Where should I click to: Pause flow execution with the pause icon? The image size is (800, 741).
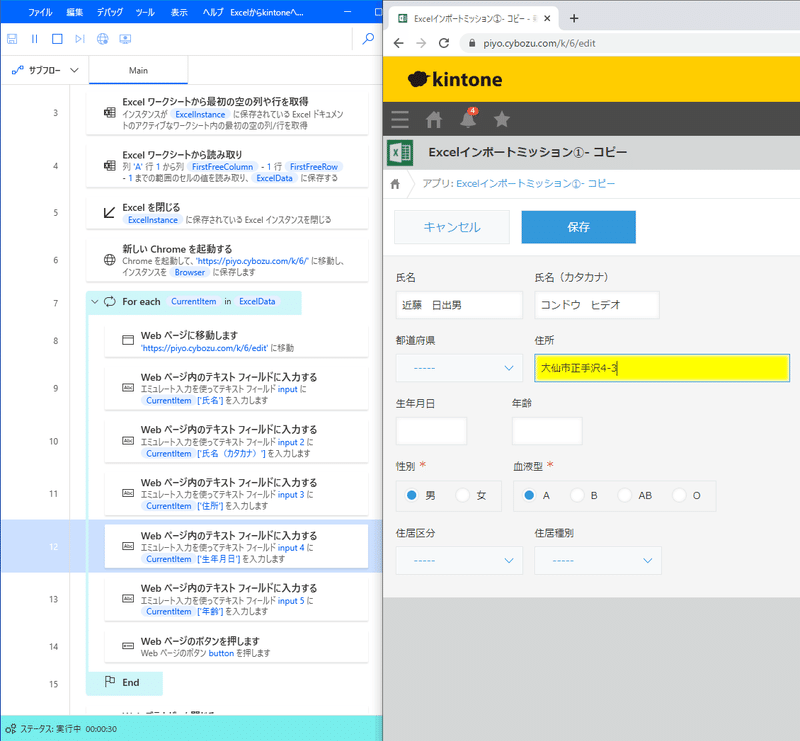click(x=34, y=38)
